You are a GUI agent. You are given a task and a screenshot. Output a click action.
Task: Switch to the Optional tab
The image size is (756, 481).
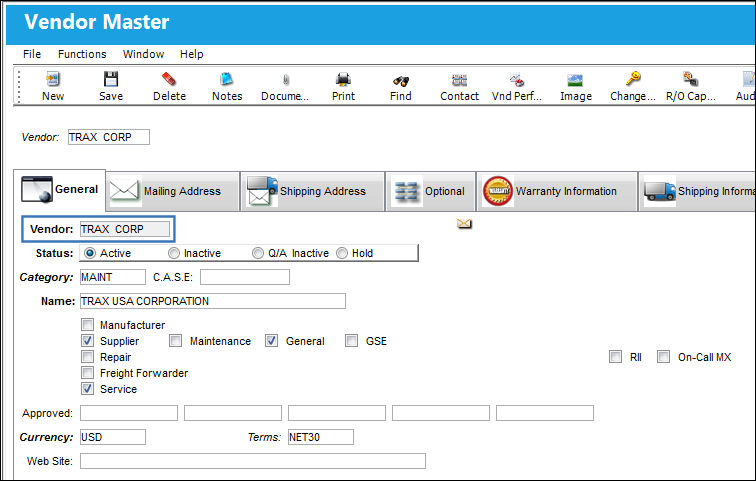pyautogui.click(x=431, y=191)
